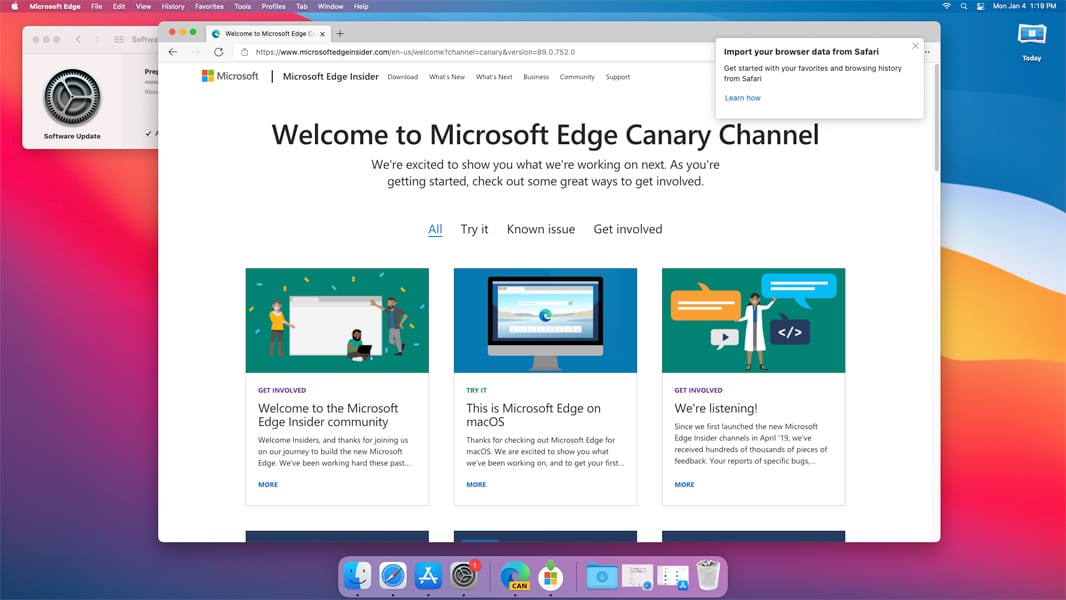Viewport: 1066px width, 600px height.
Task: Open the Favorites menu in the menu bar
Action: 209,6
